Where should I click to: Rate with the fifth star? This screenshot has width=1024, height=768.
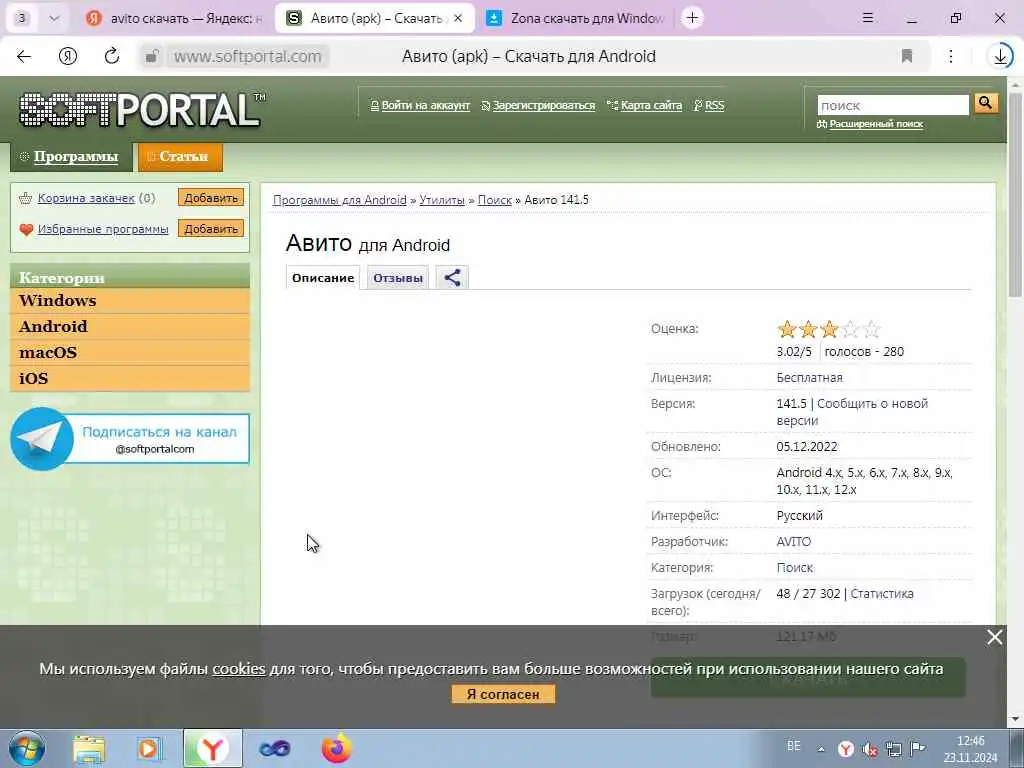pyautogui.click(x=871, y=329)
